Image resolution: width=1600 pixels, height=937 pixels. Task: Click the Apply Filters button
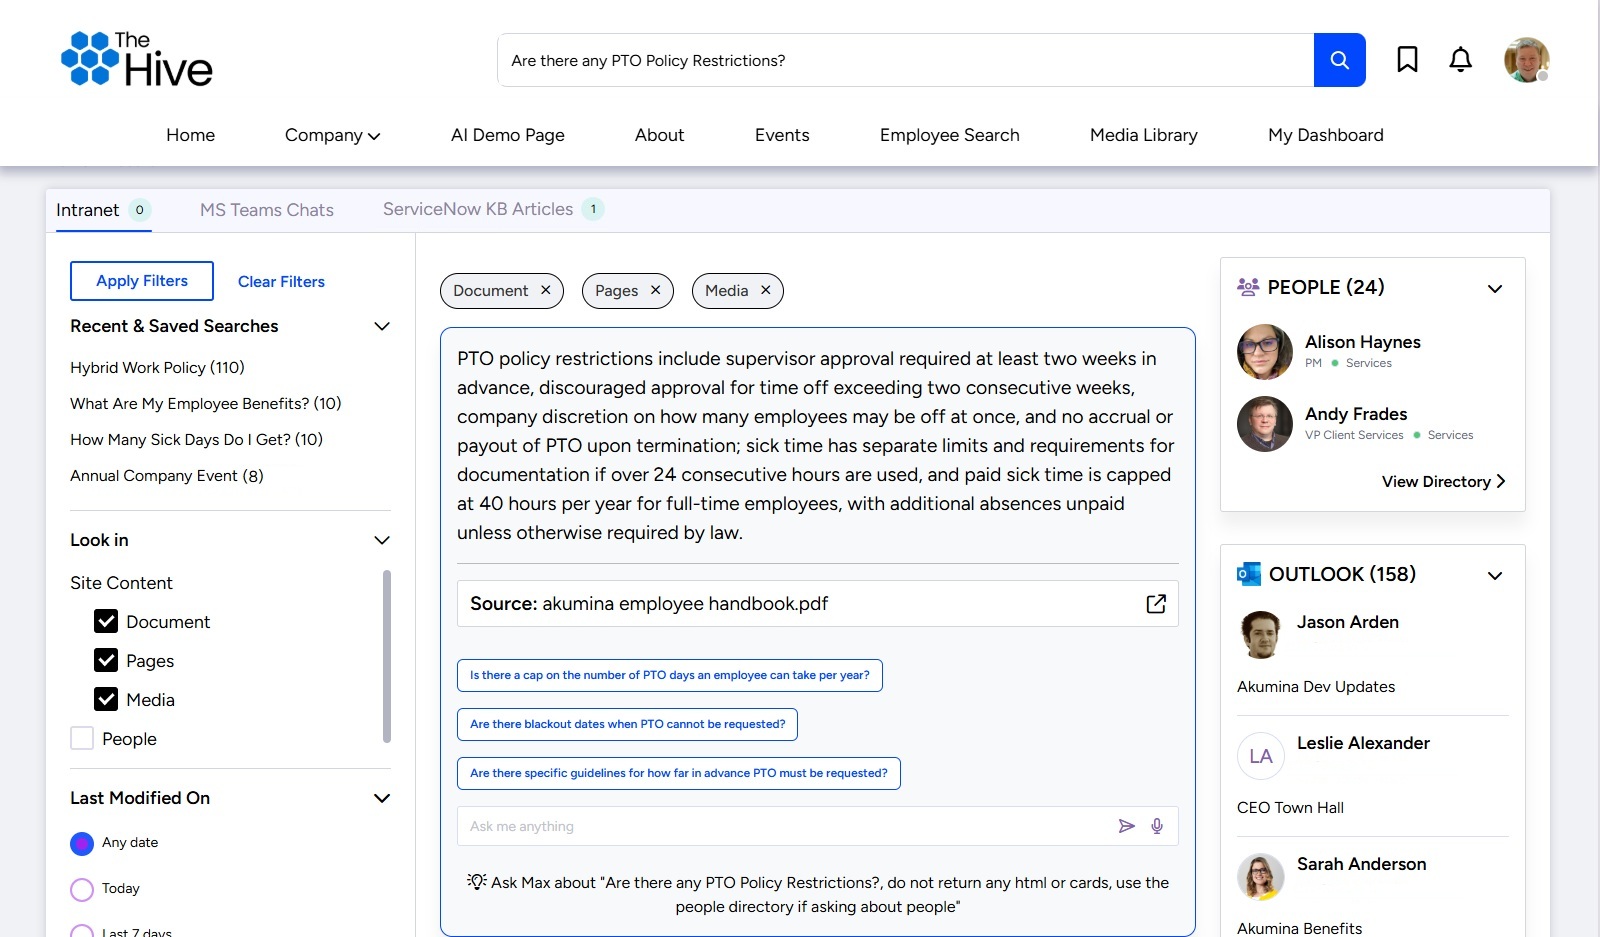pos(141,281)
